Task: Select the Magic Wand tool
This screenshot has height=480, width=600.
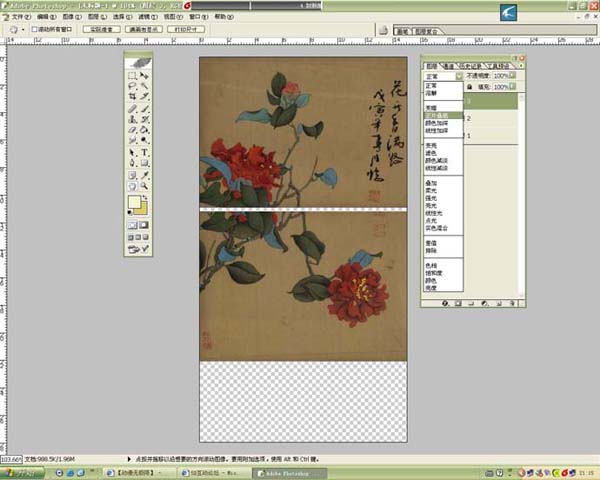Action: (x=144, y=86)
